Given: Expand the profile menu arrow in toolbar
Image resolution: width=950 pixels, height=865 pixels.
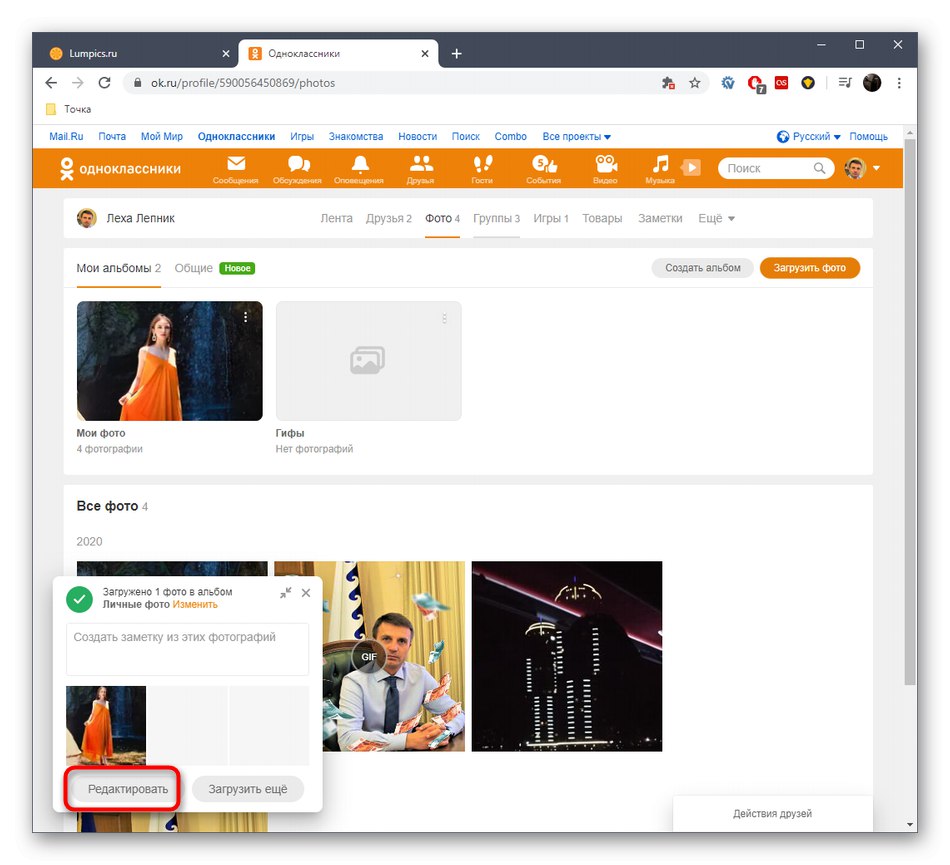Looking at the screenshot, I should click(x=877, y=168).
